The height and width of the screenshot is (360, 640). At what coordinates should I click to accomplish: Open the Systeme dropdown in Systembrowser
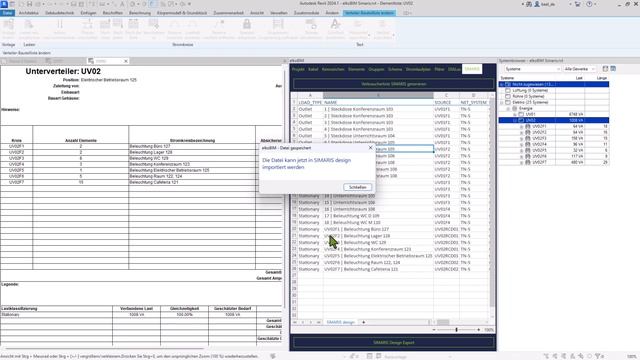[x=532, y=69]
